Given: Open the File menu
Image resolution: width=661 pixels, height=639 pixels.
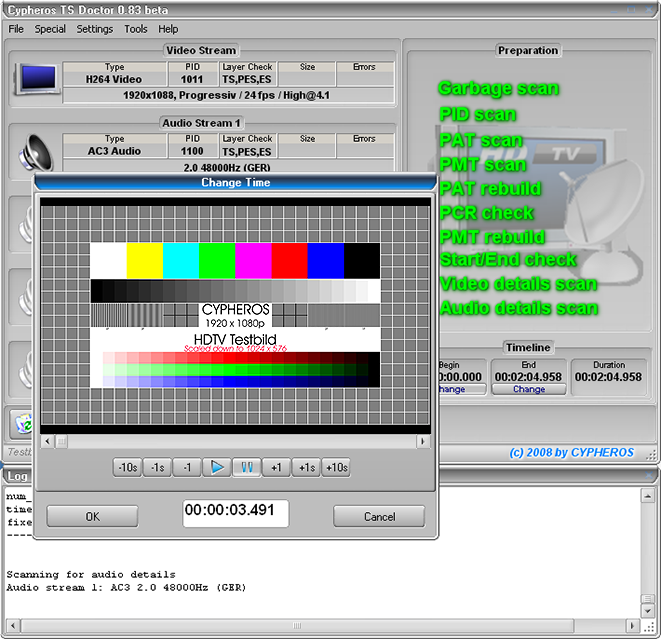Looking at the screenshot, I should click(x=16, y=29).
